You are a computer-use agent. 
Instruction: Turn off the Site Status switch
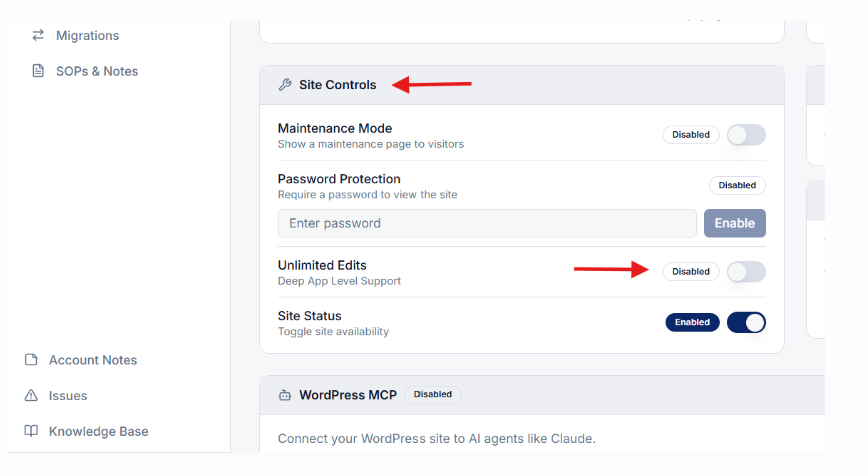[x=746, y=322]
